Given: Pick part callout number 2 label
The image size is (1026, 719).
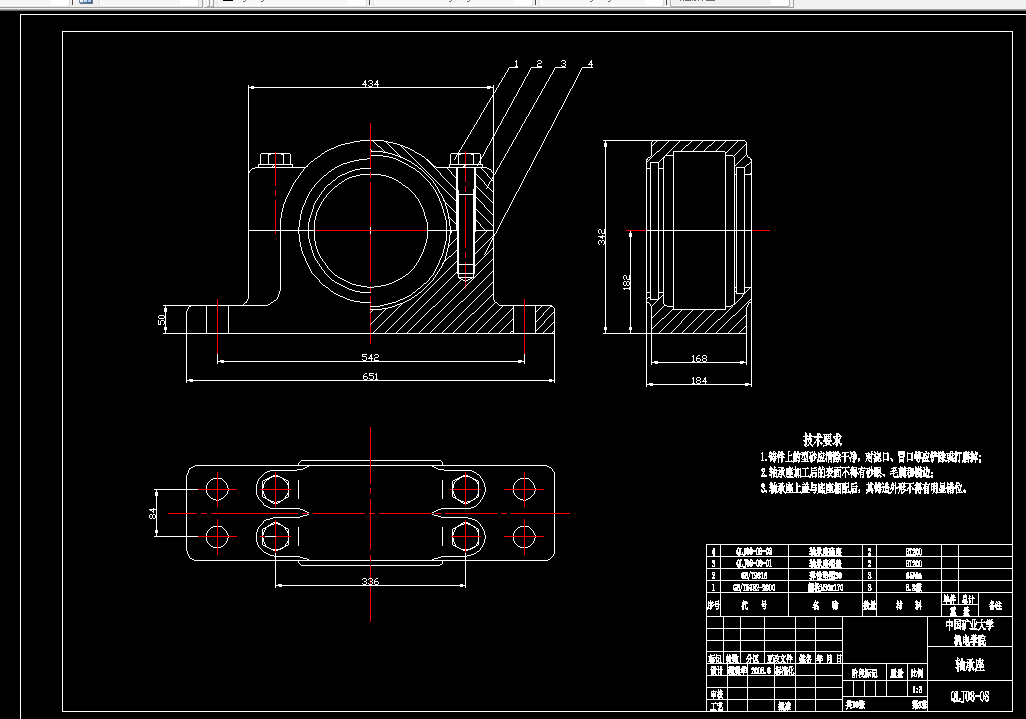Looking at the screenshot, I should click(x=539, y=63).
